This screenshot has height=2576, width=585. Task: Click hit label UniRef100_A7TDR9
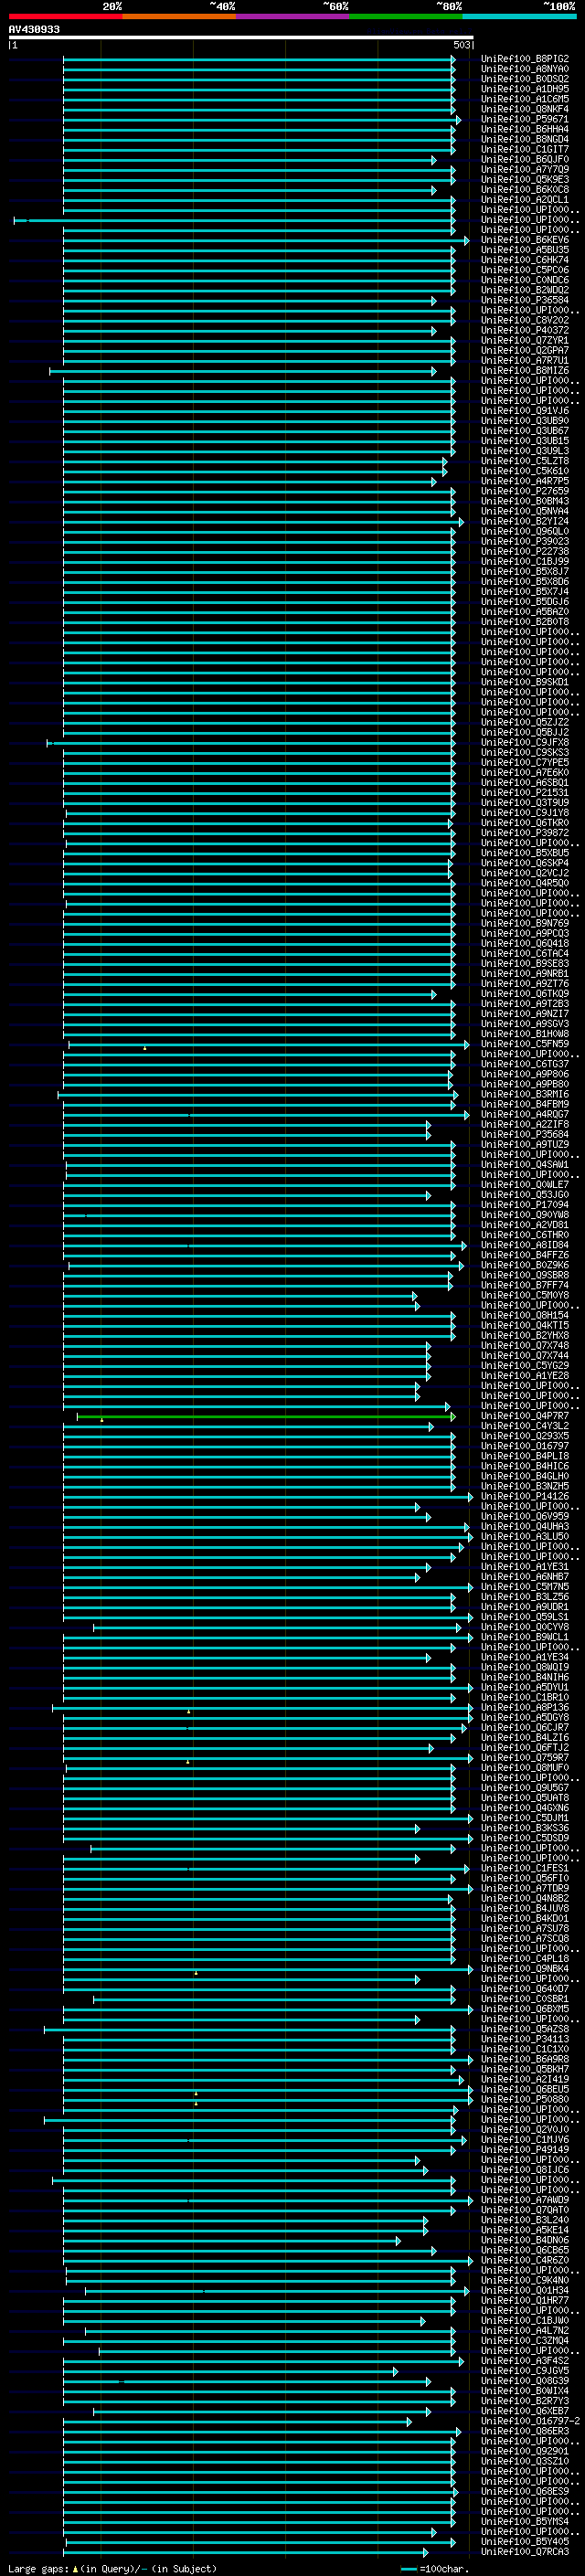(x=524, y=1888)
